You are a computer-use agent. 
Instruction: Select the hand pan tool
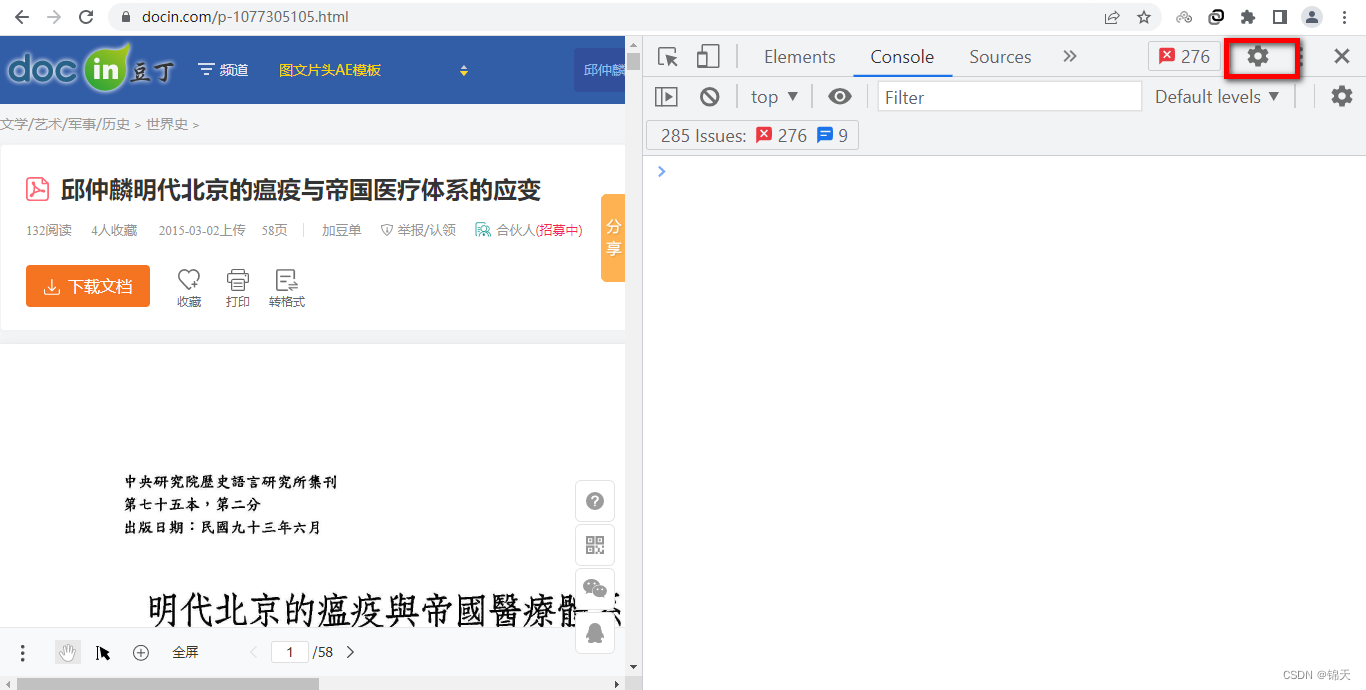(67, 653)
